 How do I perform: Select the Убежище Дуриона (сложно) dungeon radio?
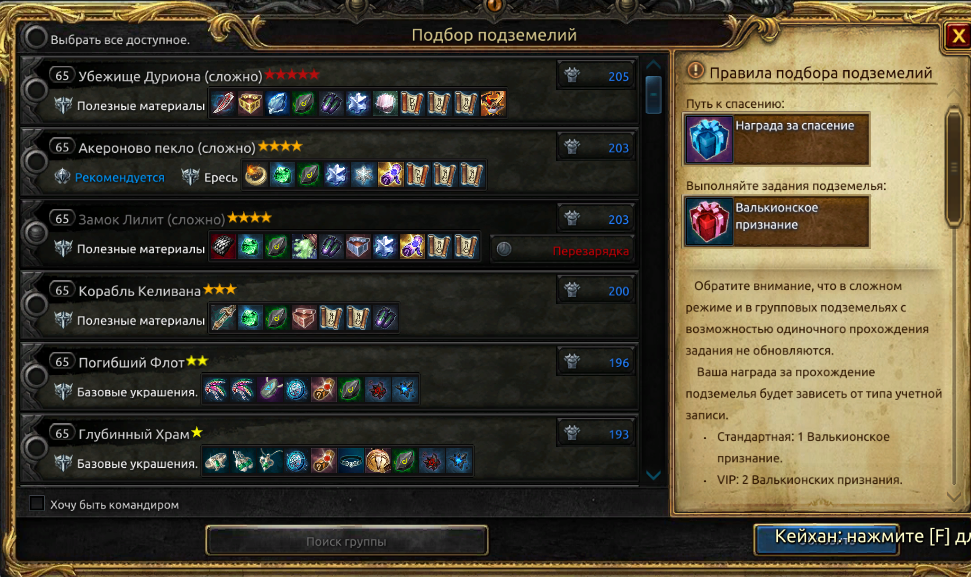35,90
